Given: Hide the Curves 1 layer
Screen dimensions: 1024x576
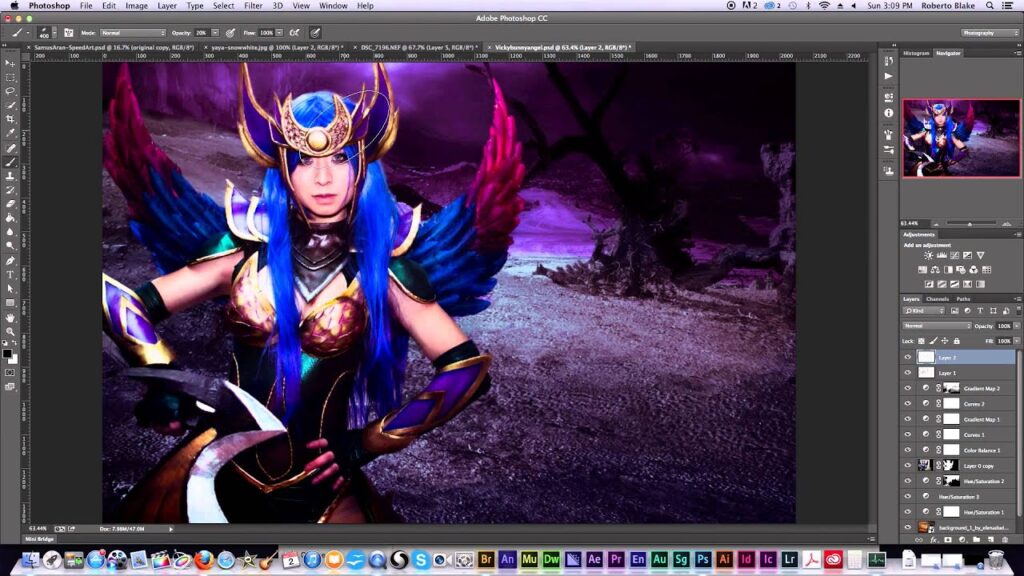Looking at the screenshot, I should click(907, 434).
